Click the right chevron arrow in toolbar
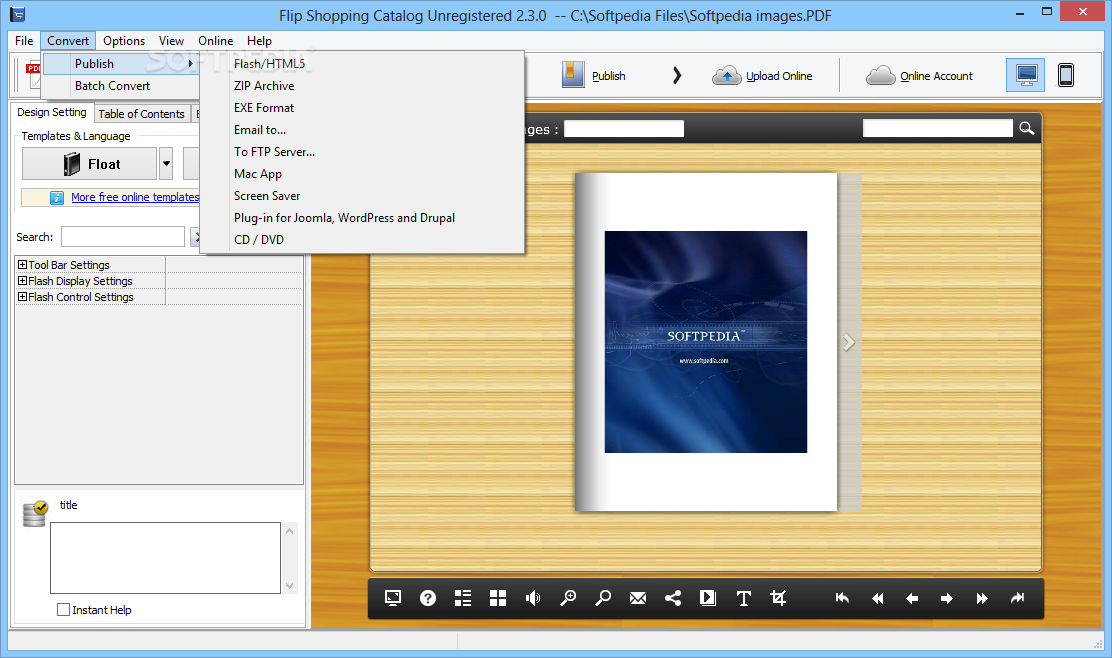This screenshot has width=1112, height=658. 677,75
